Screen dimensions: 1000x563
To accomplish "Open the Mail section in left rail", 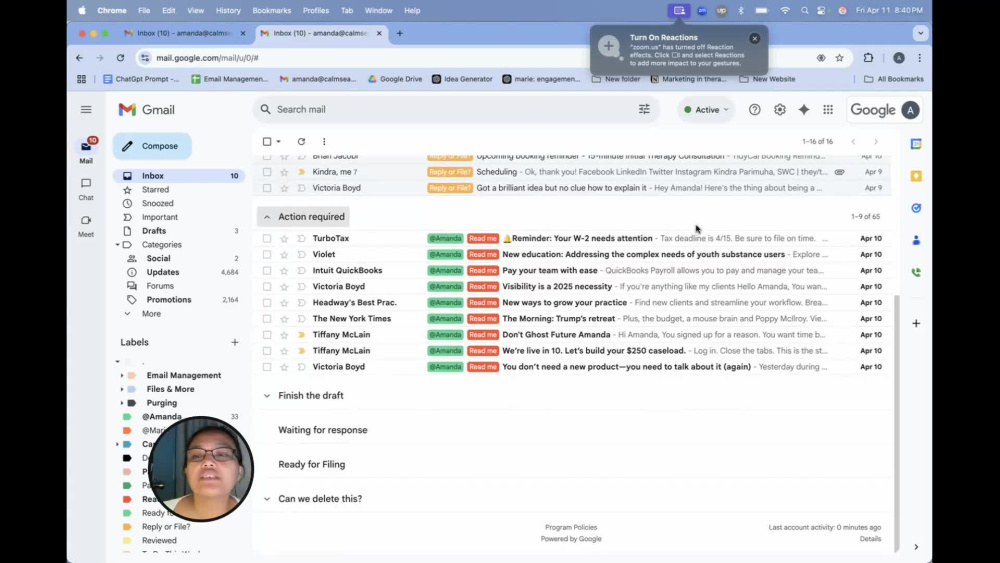I will [x=86, y=150].
